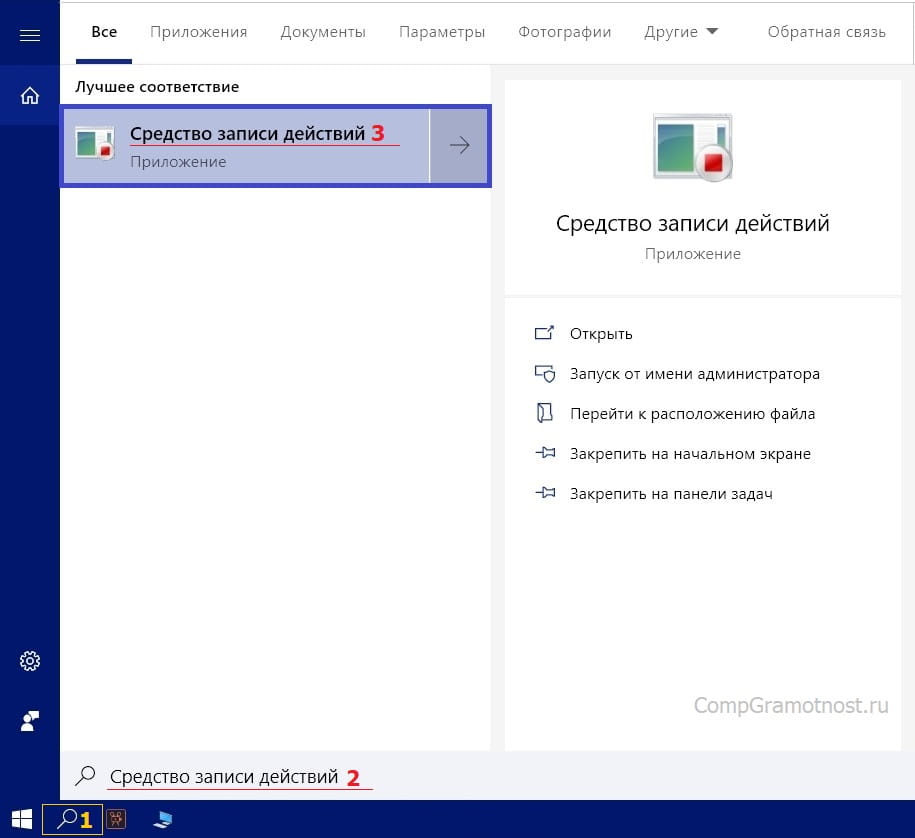Open search settings via the gear icon
Viewport: 915px width, 838px height.
30,661
